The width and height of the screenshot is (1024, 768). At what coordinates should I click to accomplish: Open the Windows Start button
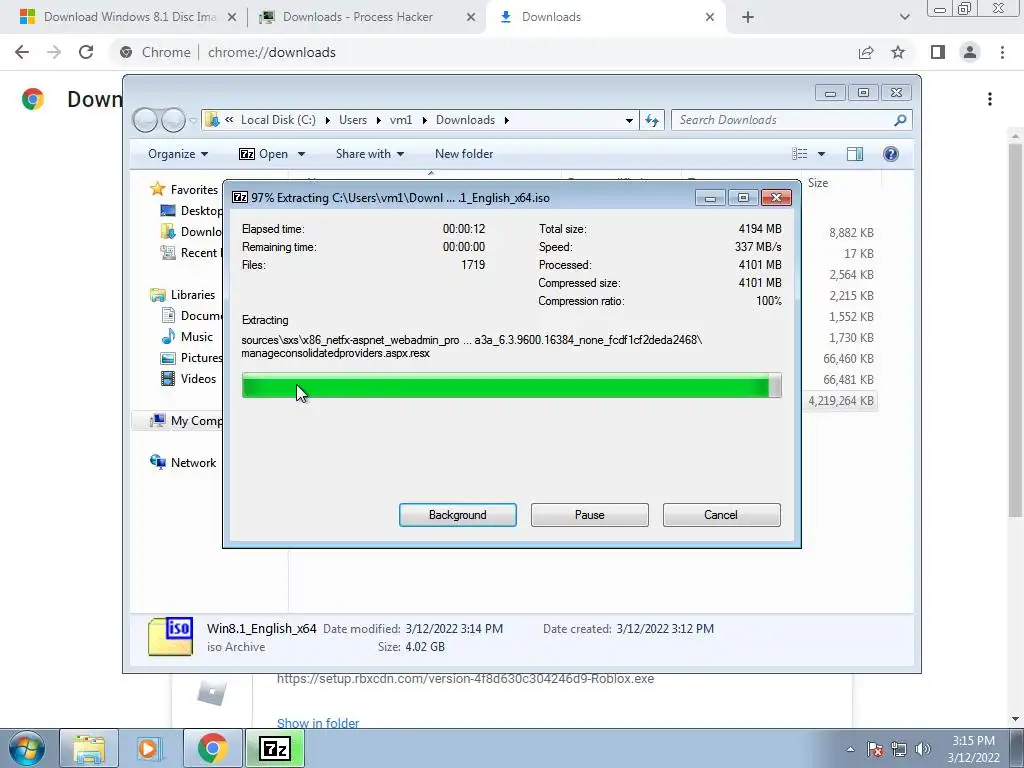pyautogui.click(x=27, y=748)
